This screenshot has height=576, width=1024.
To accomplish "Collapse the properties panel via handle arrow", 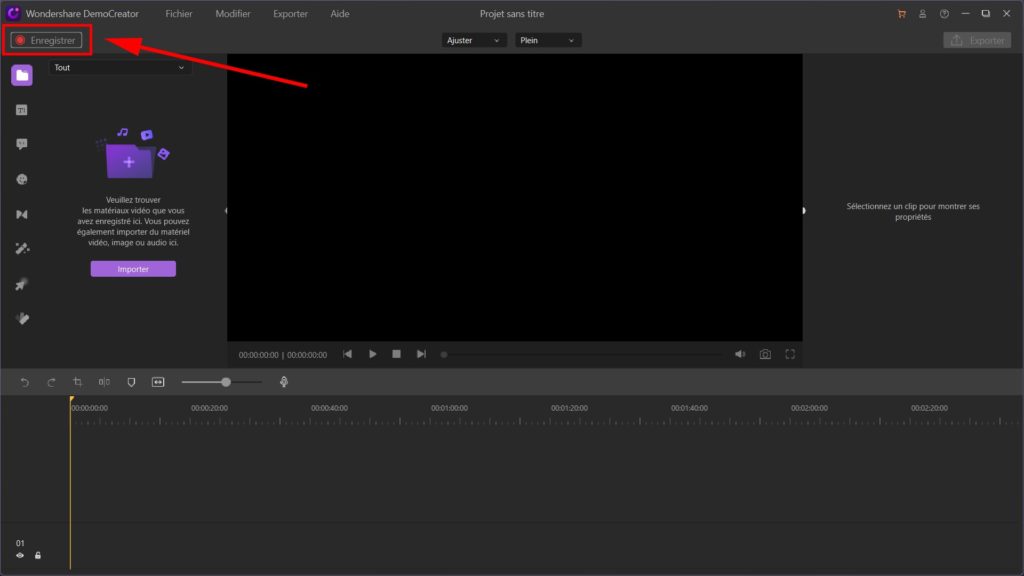I will (x=804, y=210).
